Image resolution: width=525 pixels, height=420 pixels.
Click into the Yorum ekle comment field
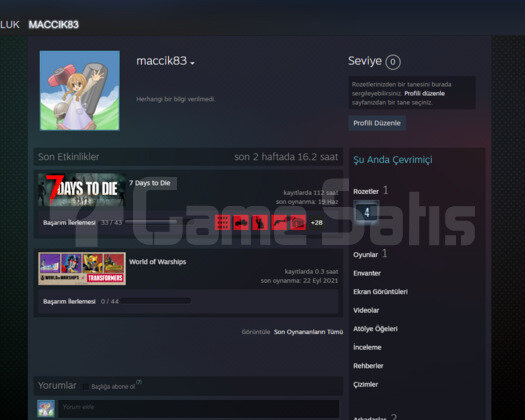[x=198, y=408]
